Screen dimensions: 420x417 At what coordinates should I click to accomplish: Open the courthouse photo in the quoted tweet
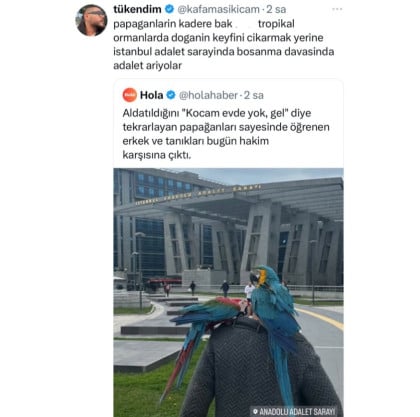pyautogui.click(x=228, y=292)
